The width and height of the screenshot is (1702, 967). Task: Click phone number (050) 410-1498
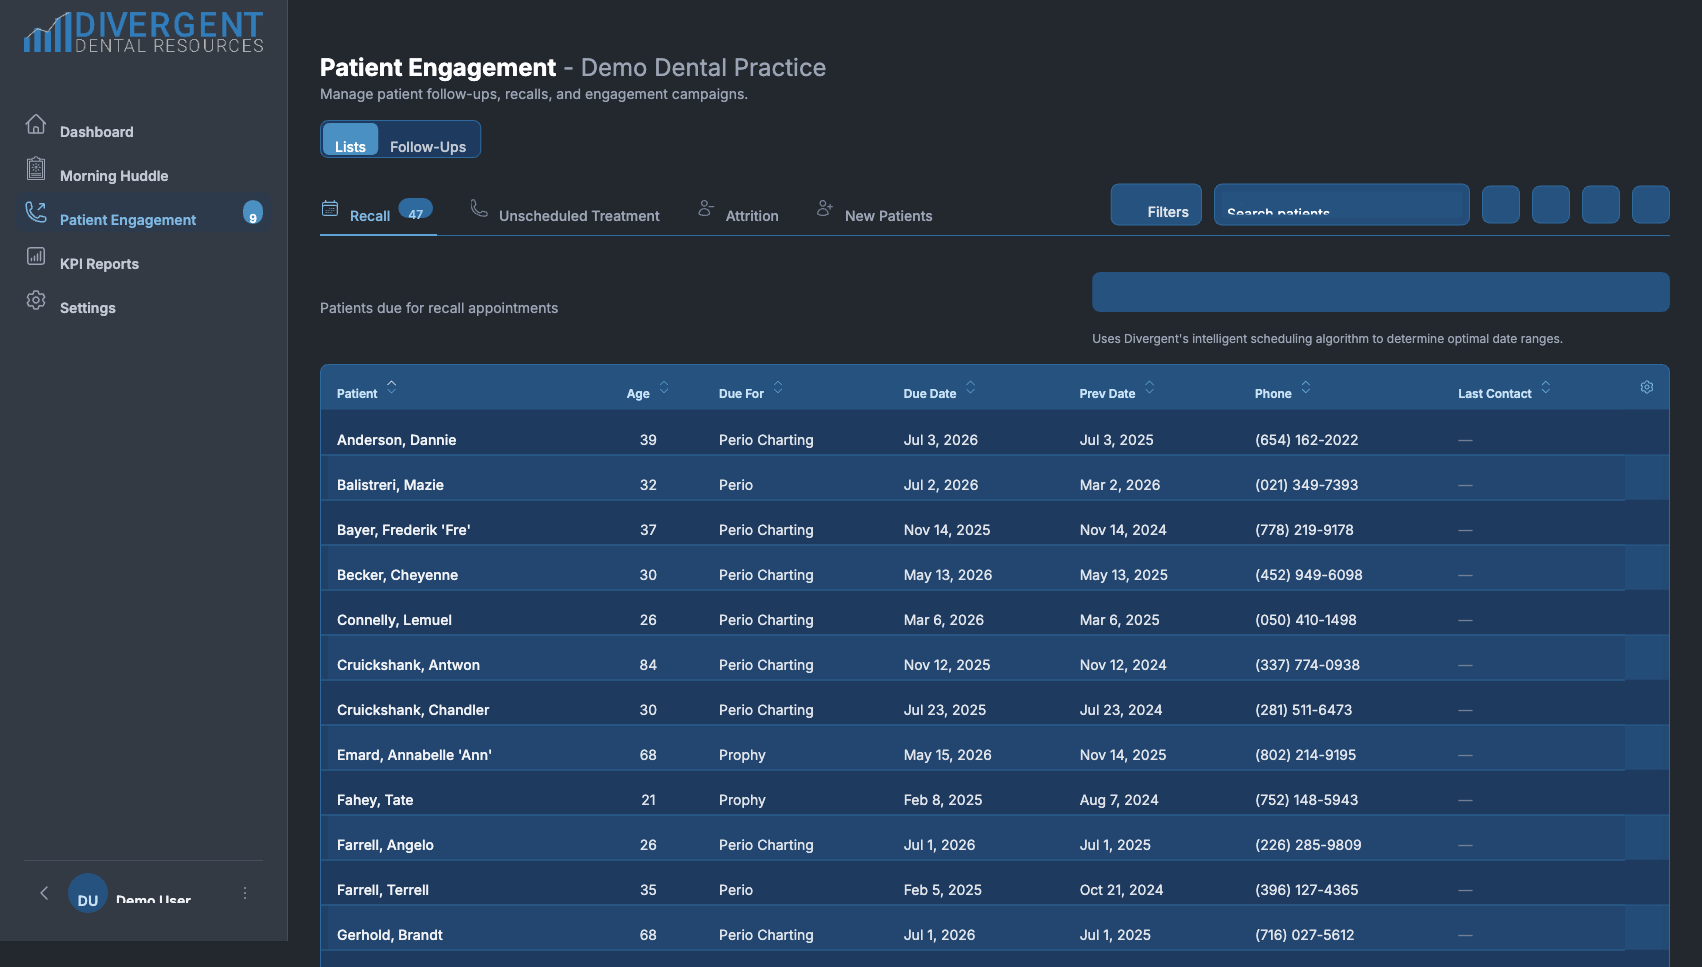pyautogui.click(x=1306, y=620)
